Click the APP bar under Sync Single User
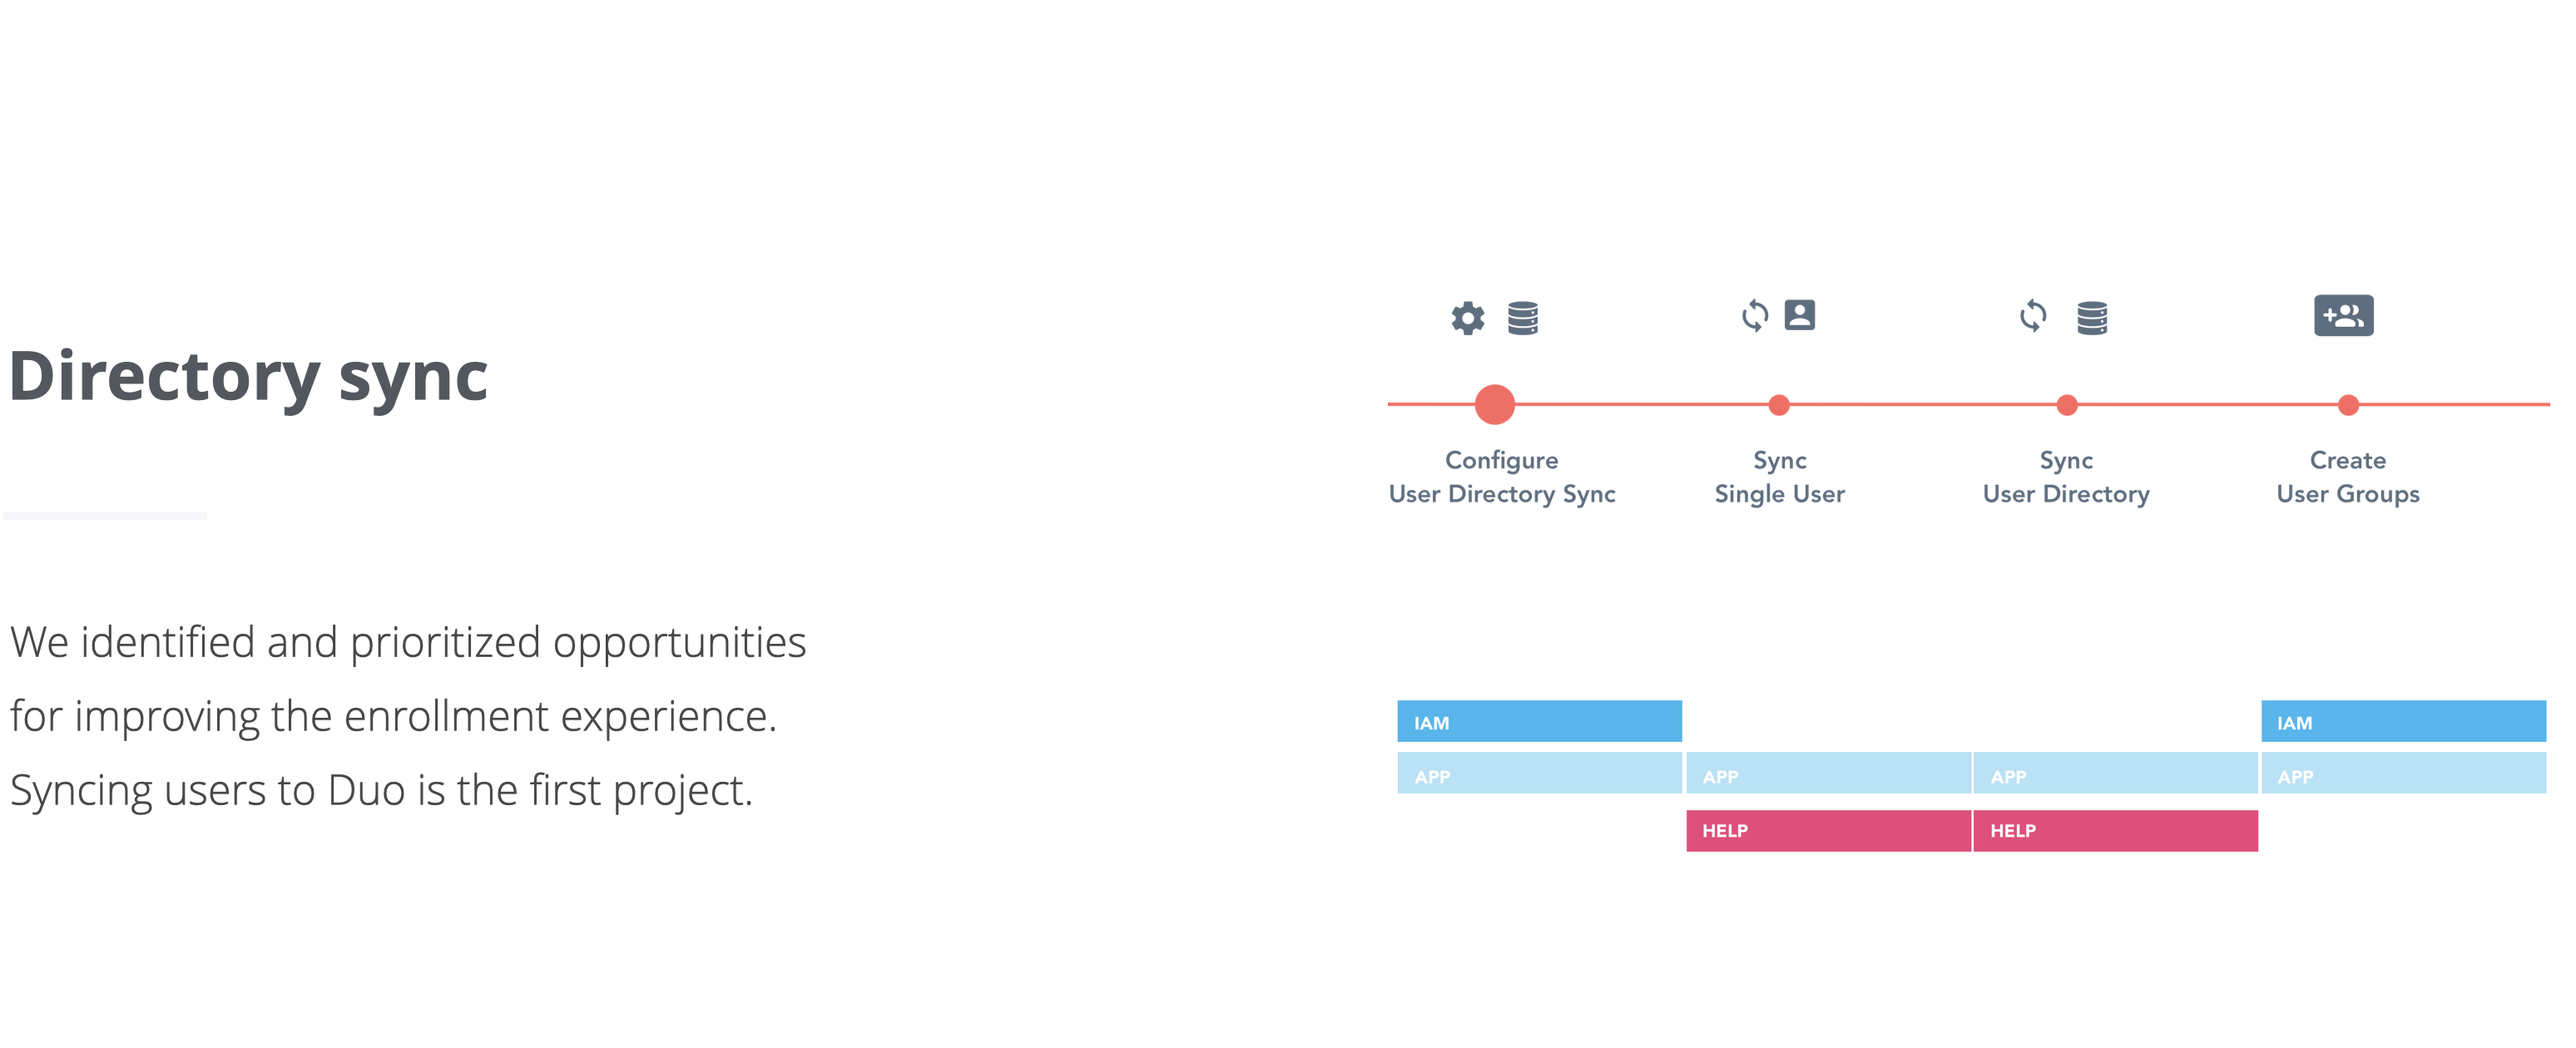The image size is (2576, 1048). [1828, 773]
